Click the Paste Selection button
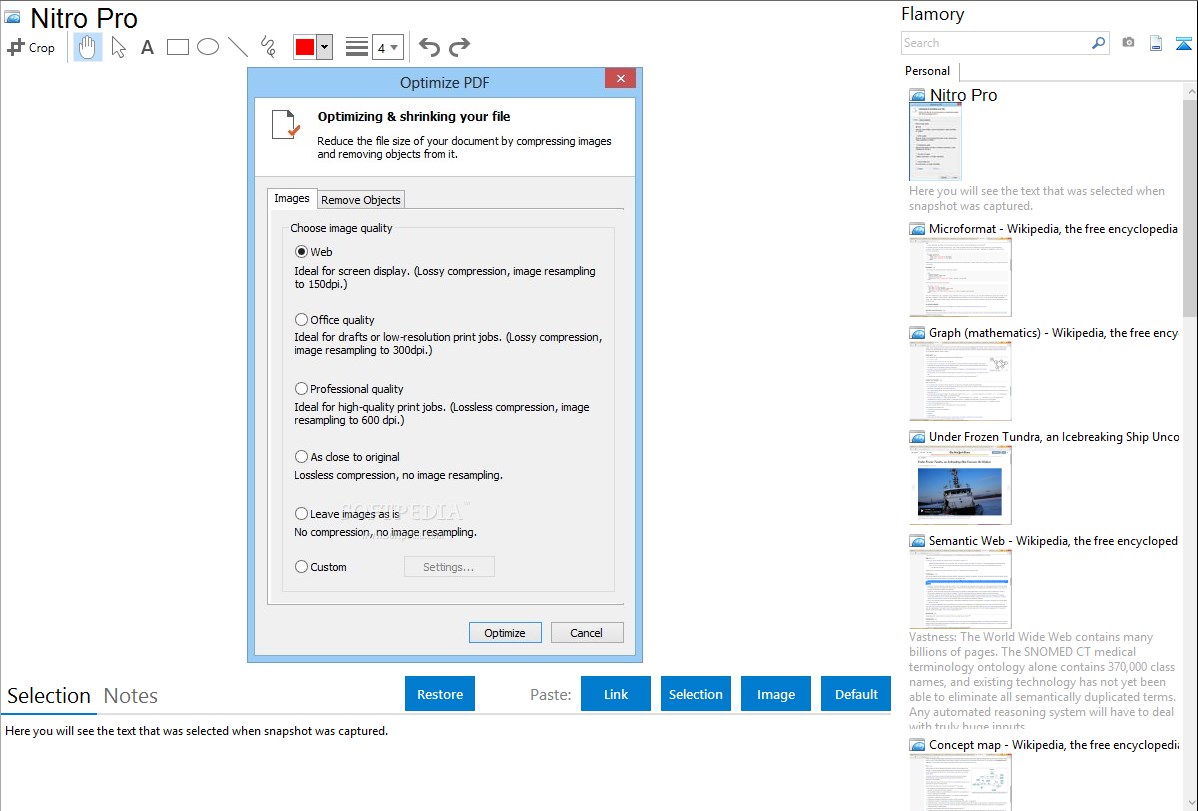The image size is (1198, 811). [x=695, y=694]
